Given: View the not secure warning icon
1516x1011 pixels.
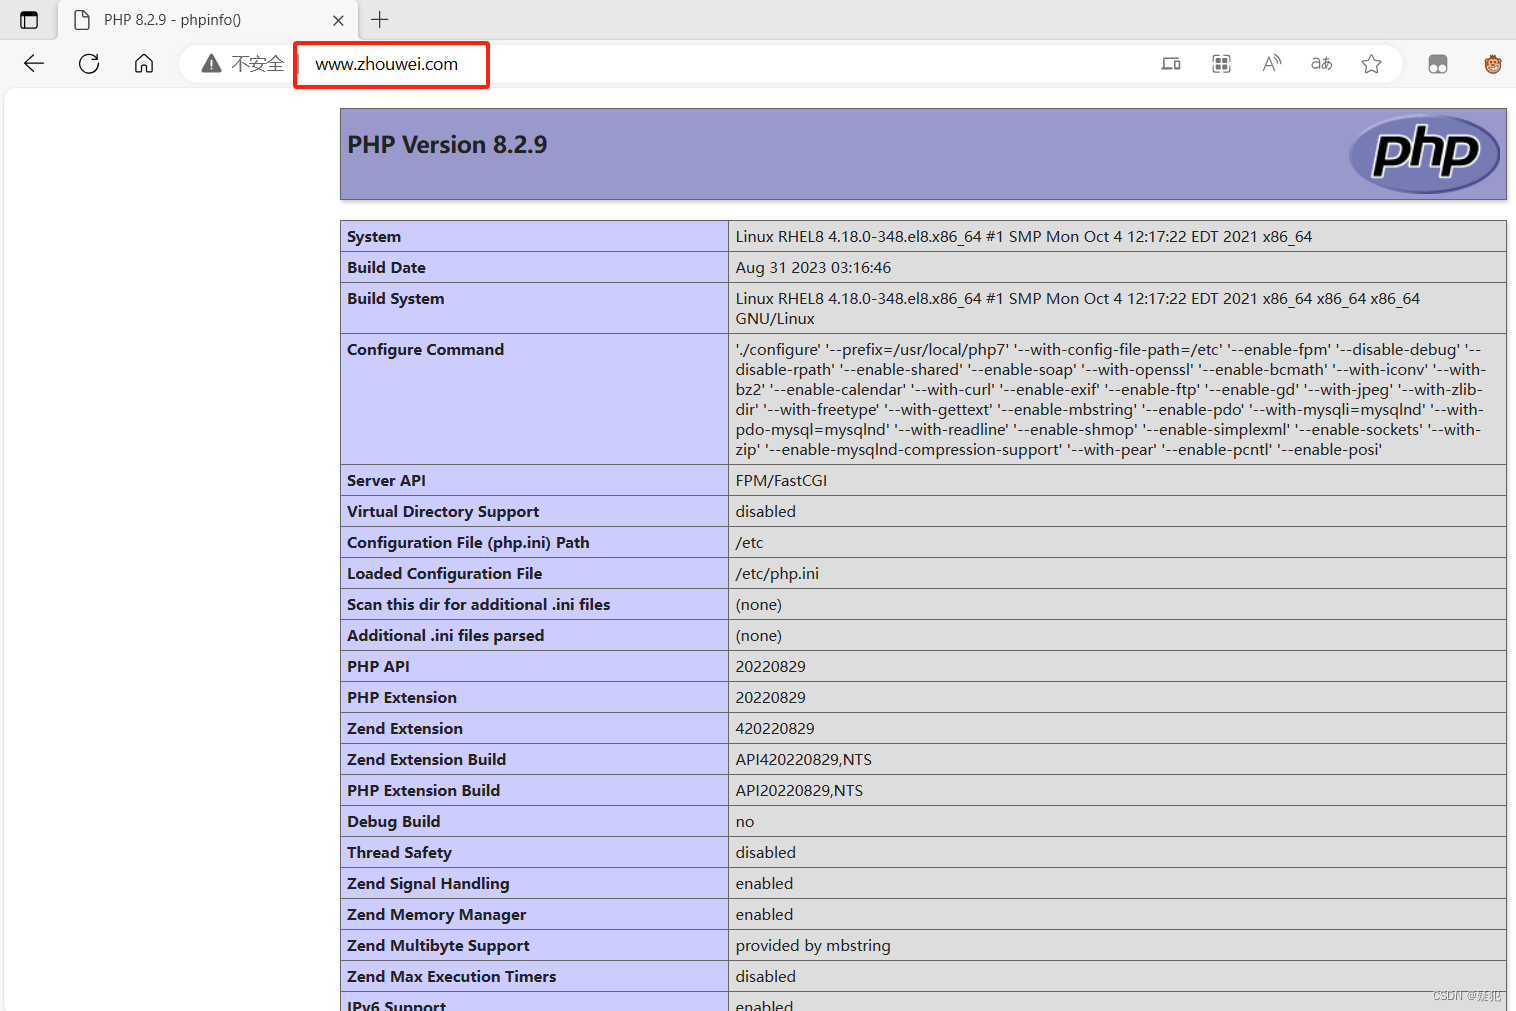Looking at the screenshot, I should pyautogui.click(x=211, y=64).
